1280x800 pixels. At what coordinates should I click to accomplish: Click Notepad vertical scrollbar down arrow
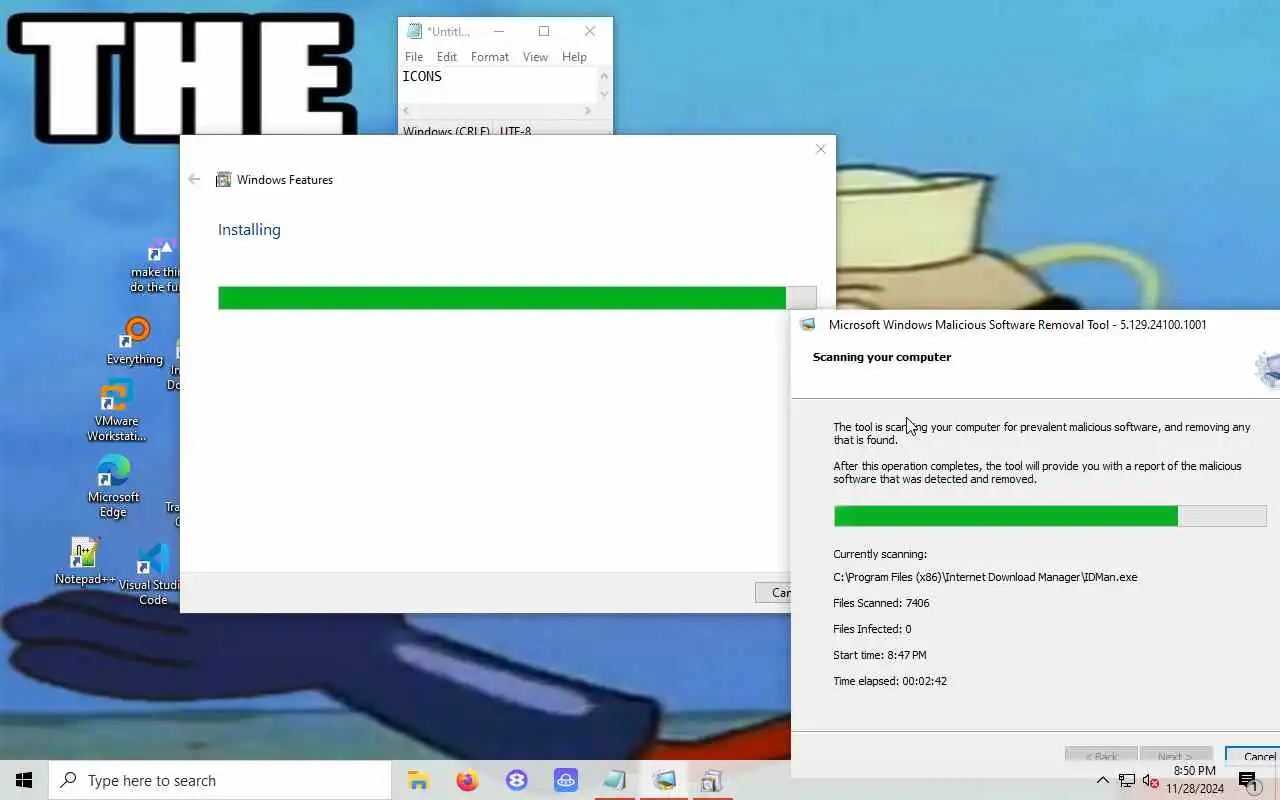click(x=604, y=95)
